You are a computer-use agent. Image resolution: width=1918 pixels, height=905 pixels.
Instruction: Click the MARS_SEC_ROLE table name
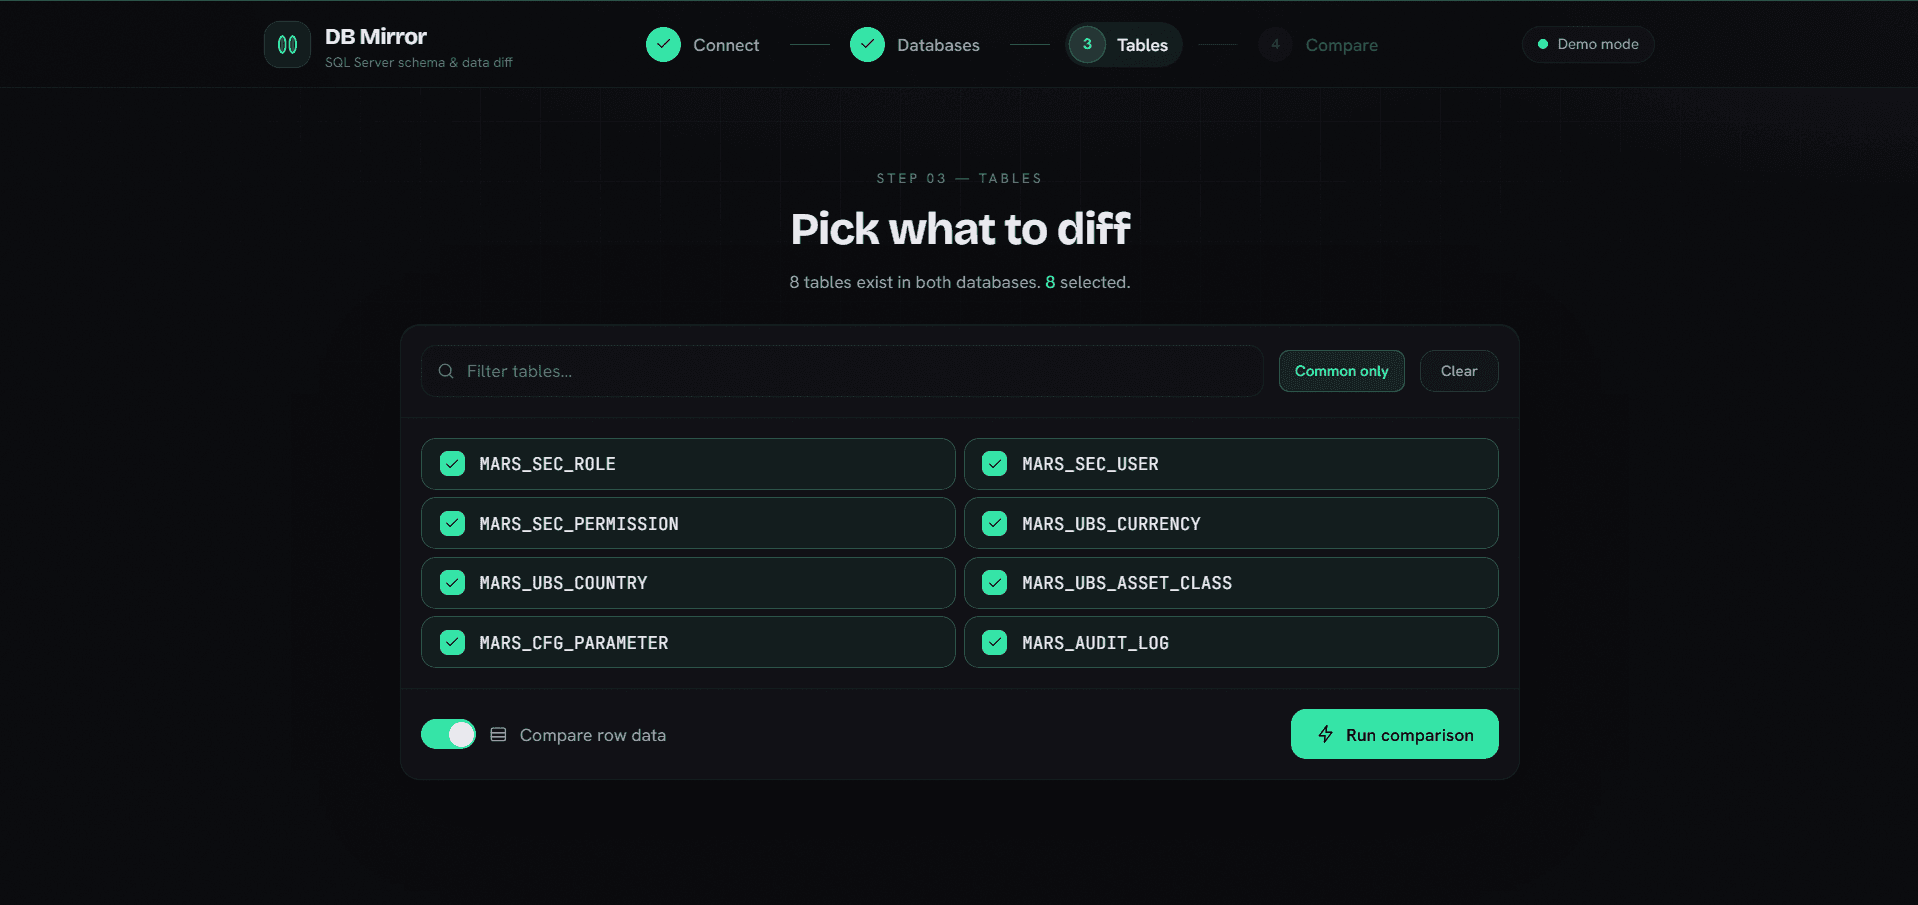(x=547, y=464)
